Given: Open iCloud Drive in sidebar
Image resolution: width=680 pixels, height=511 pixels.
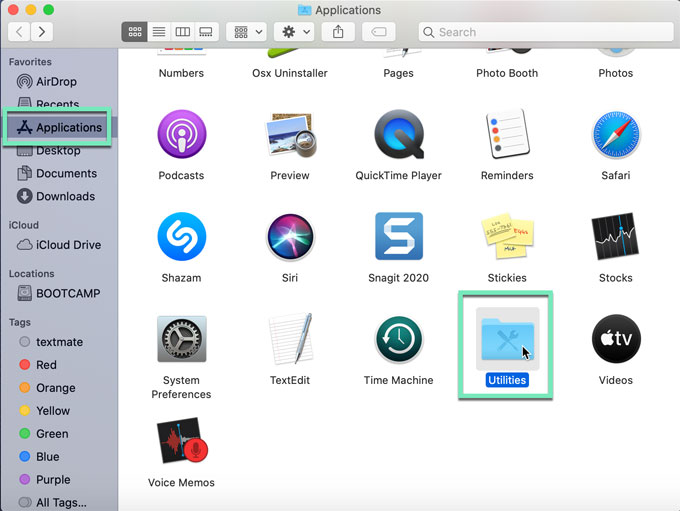Looking at the screenshot, I should pyautogui.click(x=68, y=245).
